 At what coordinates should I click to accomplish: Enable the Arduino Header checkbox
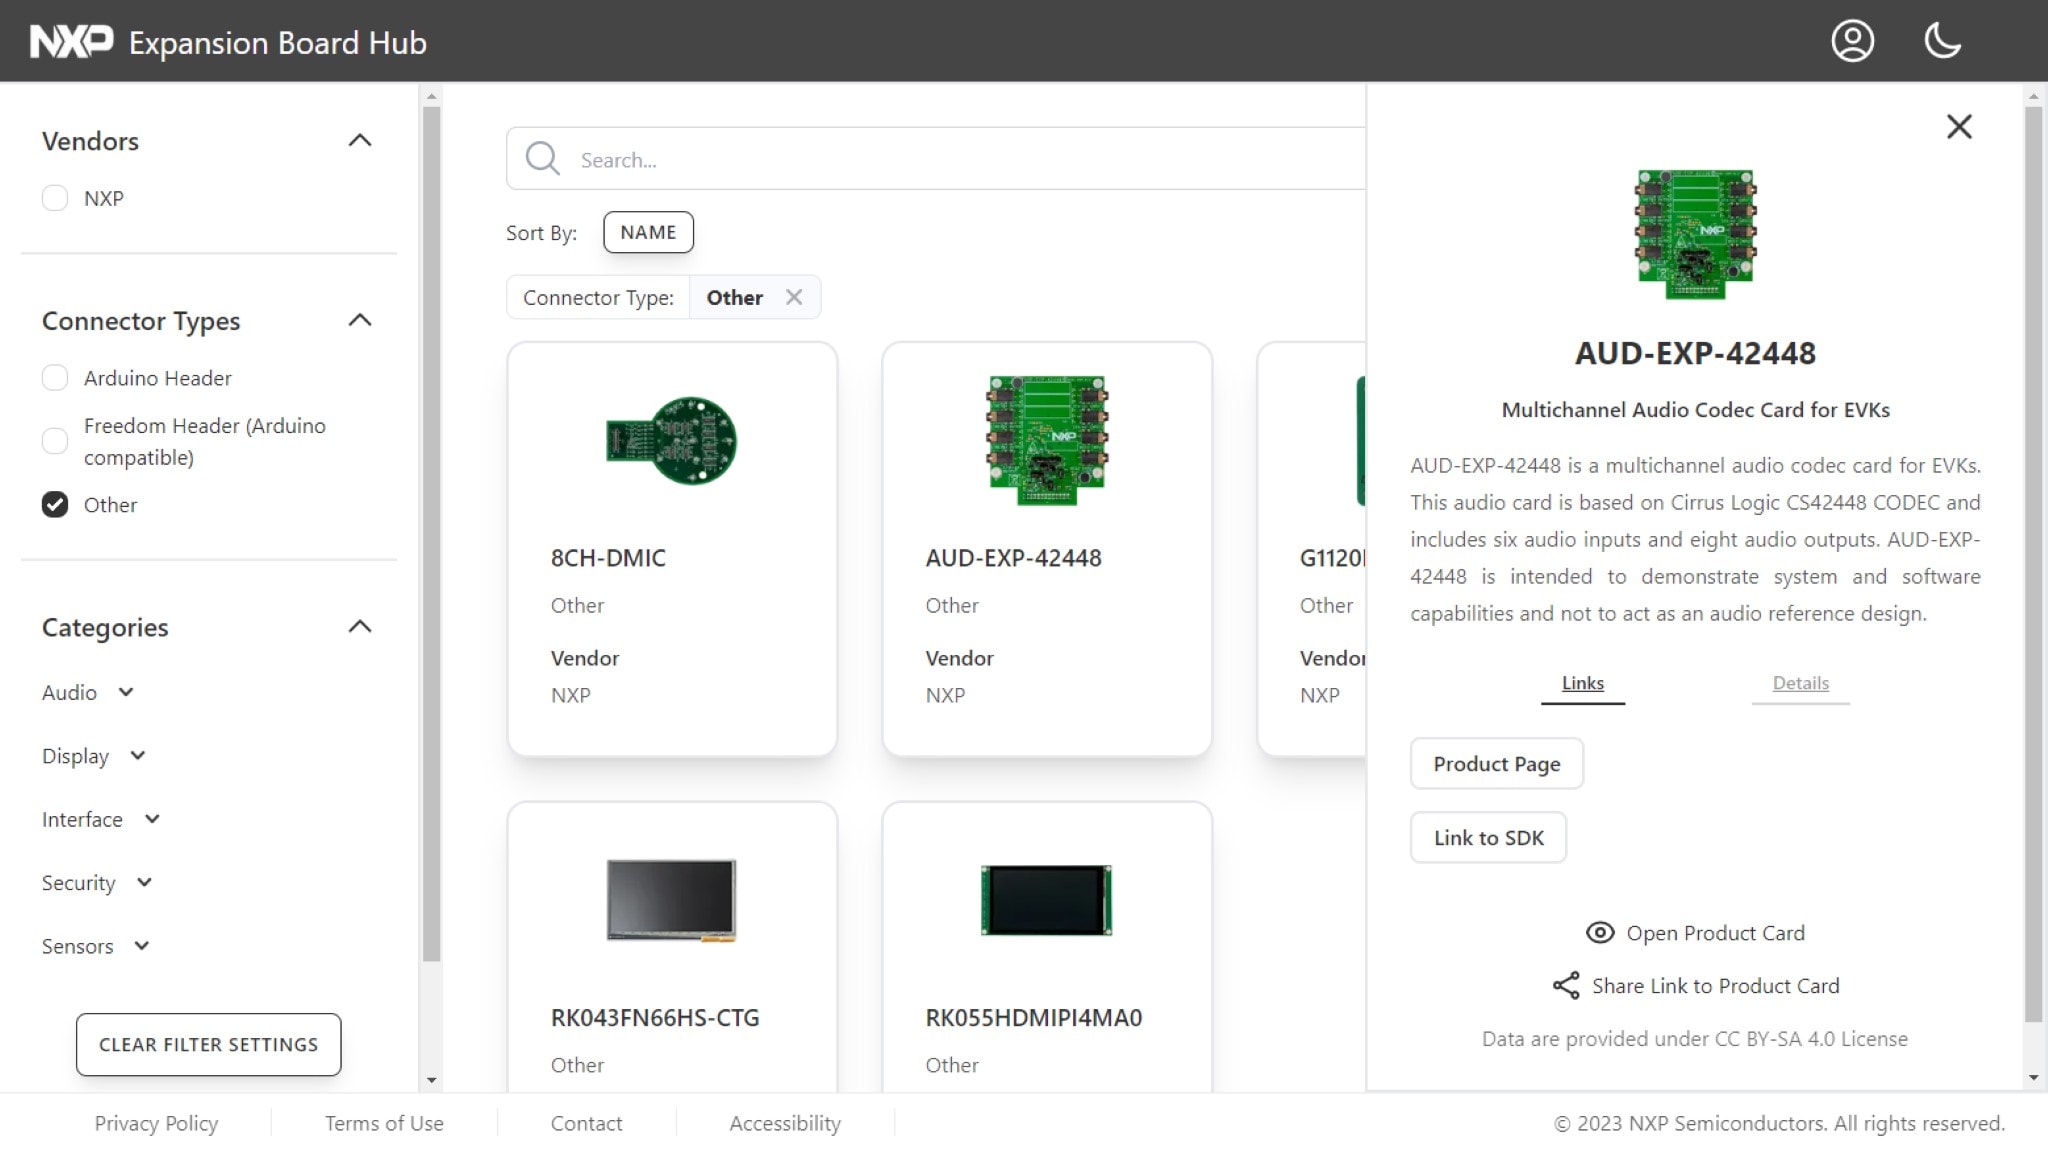(55, 378)
